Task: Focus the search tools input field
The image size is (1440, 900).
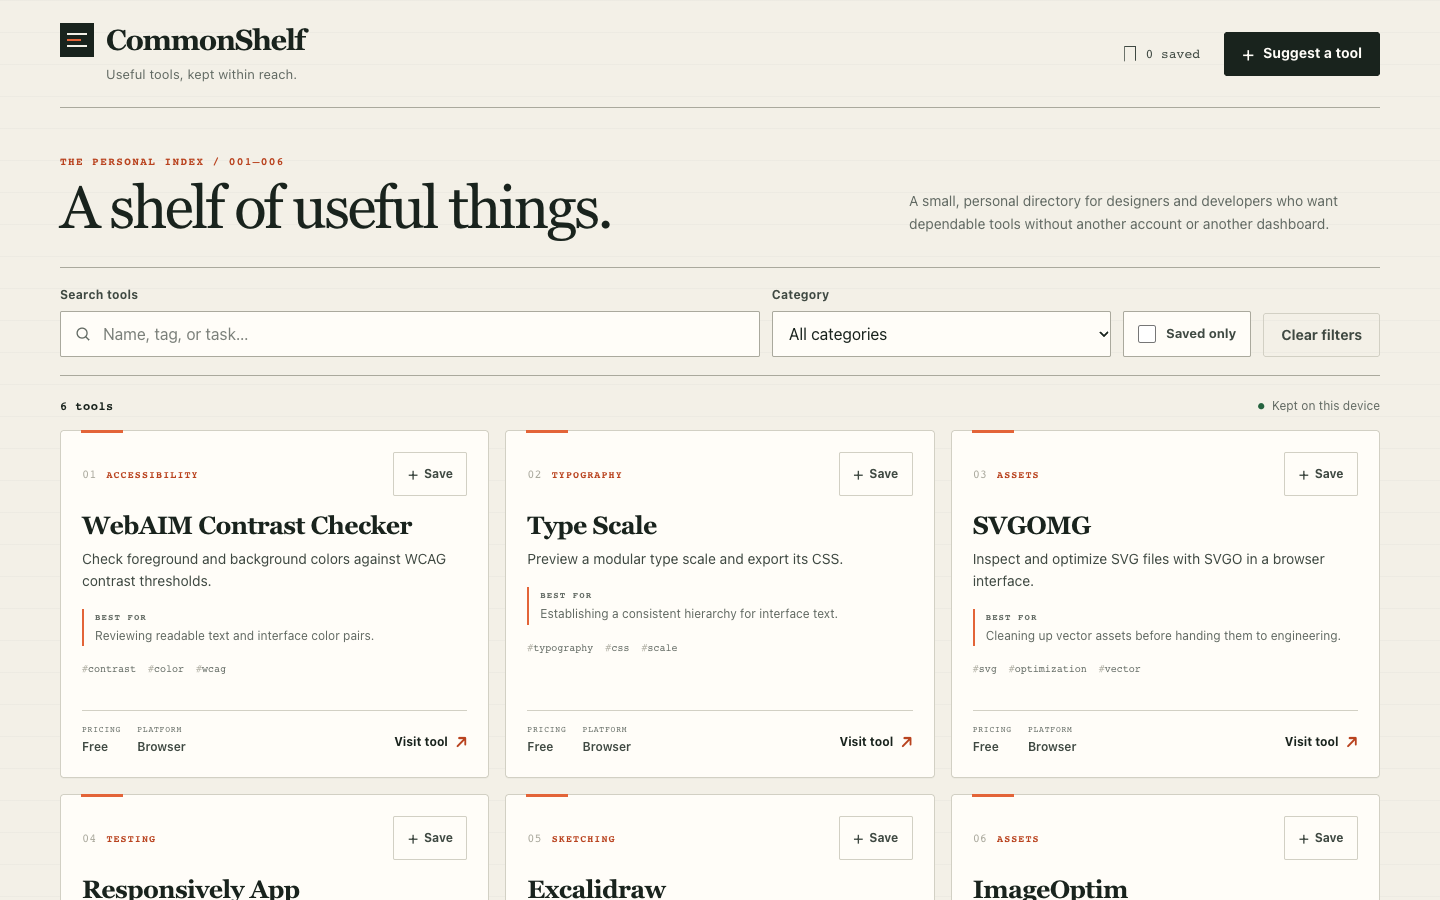Action: coord(410,334)
